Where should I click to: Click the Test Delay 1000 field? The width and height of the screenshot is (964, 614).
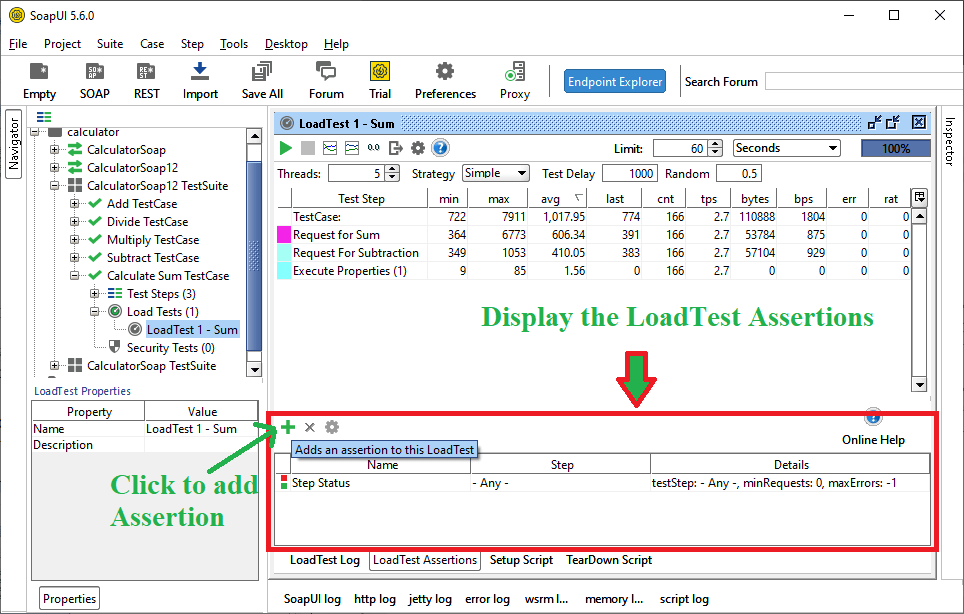click(x=630, y=173)
